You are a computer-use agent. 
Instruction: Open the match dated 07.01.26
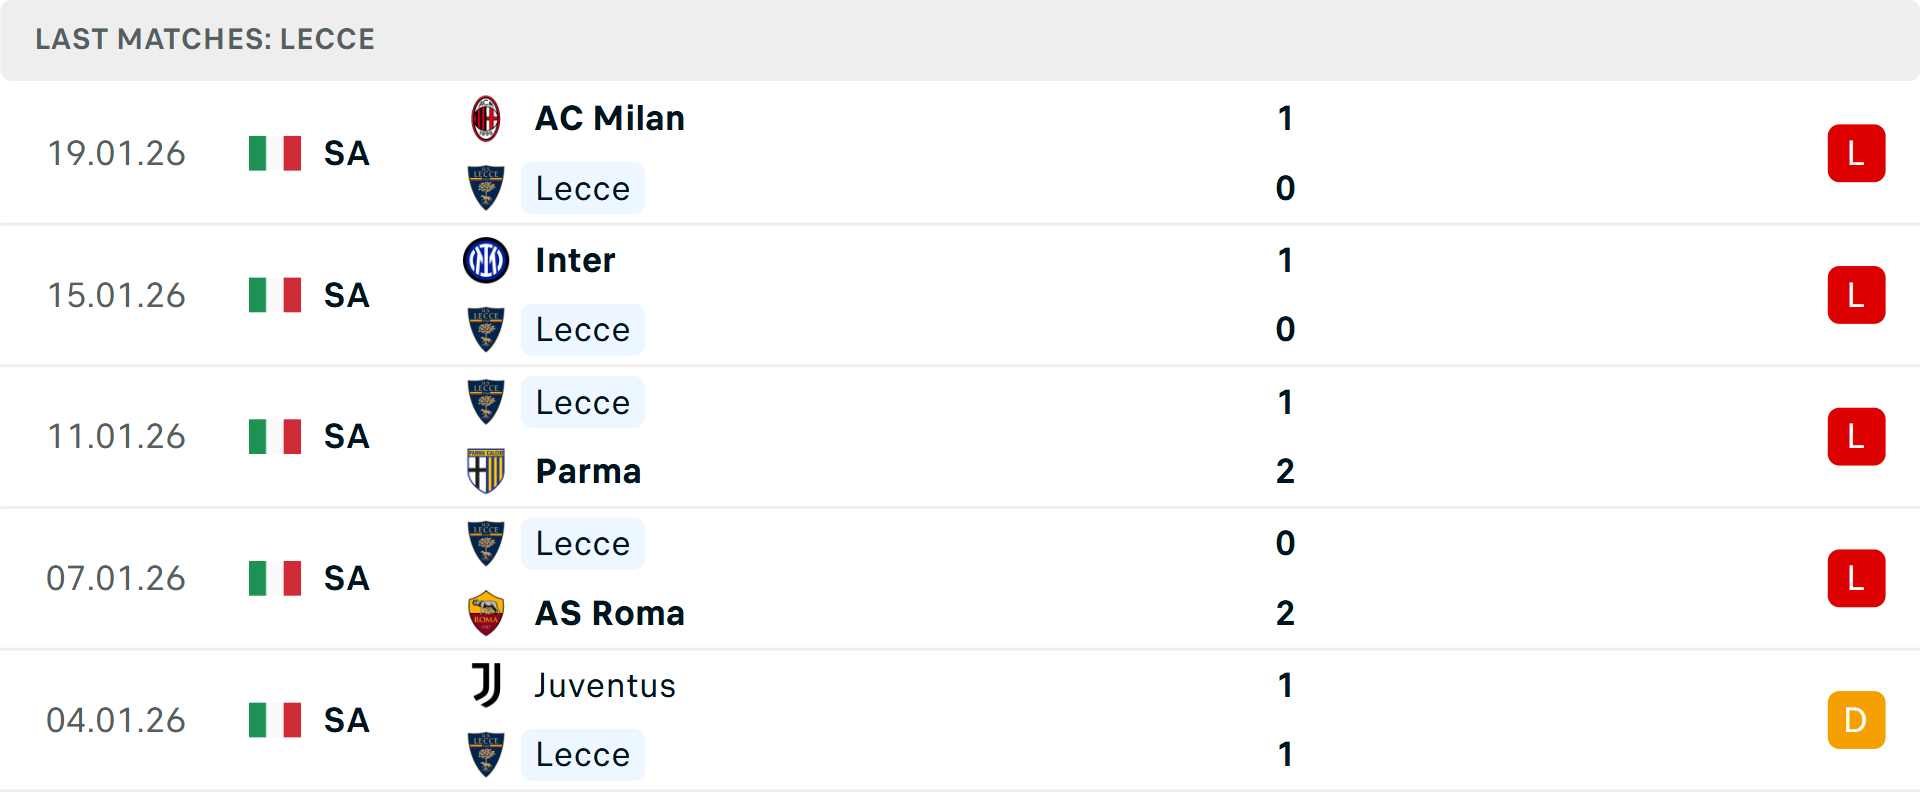pos(116,579)
